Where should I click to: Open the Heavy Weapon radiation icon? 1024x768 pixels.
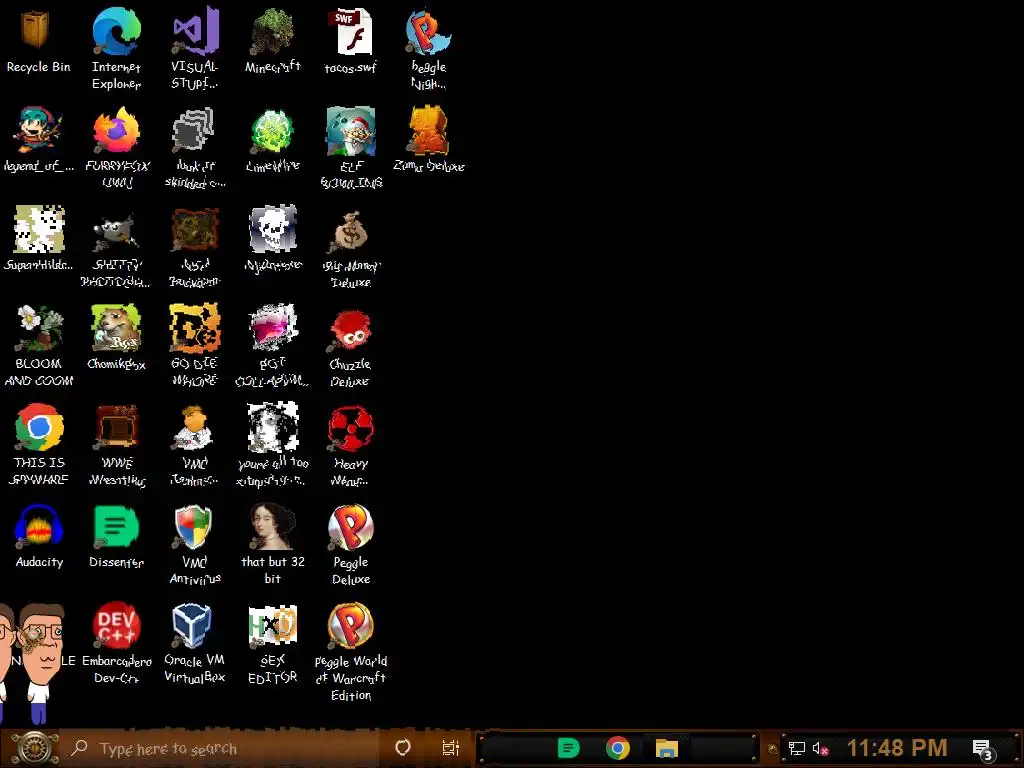(x=351, y=428)
